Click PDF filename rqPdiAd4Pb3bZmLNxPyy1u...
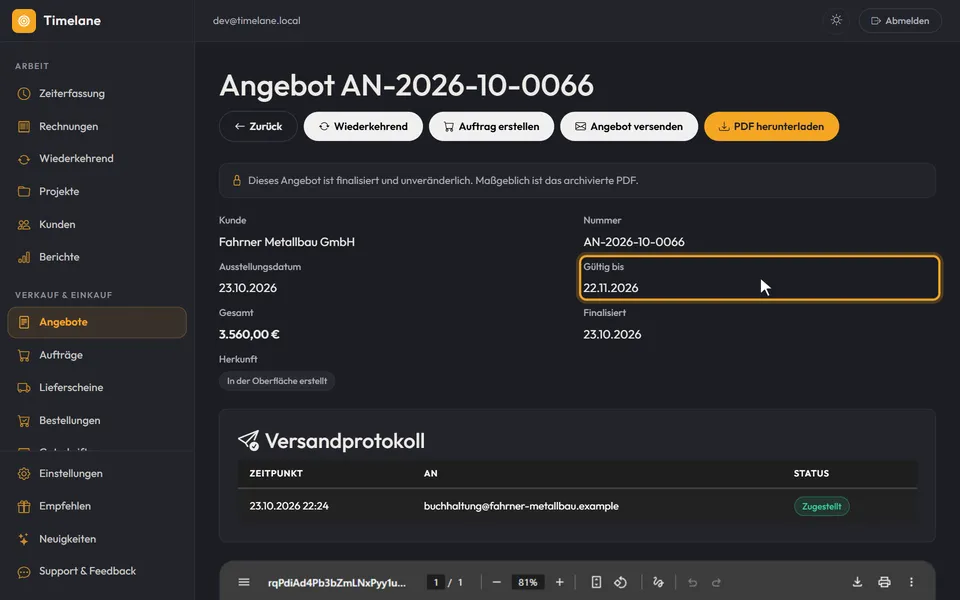The width and height of the screenshot is (960, 600). pyautogui.click(x=337, y=582)
